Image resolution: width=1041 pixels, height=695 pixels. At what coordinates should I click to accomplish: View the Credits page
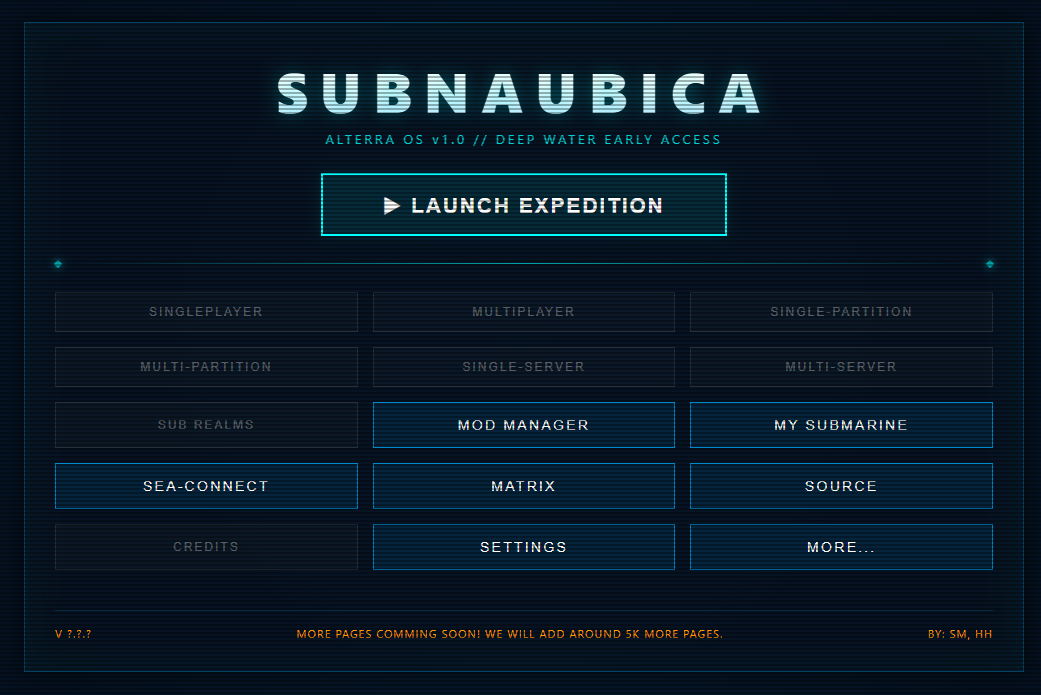coord(206,547)
